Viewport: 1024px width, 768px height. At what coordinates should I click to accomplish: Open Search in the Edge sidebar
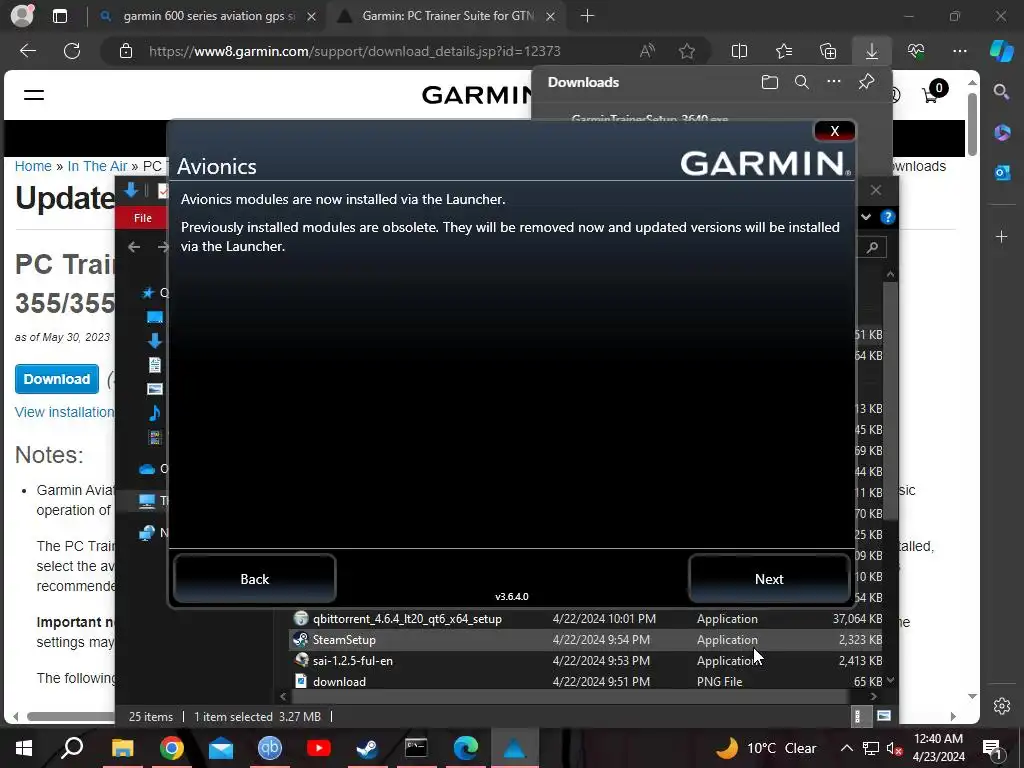[x=1001, y=92]
